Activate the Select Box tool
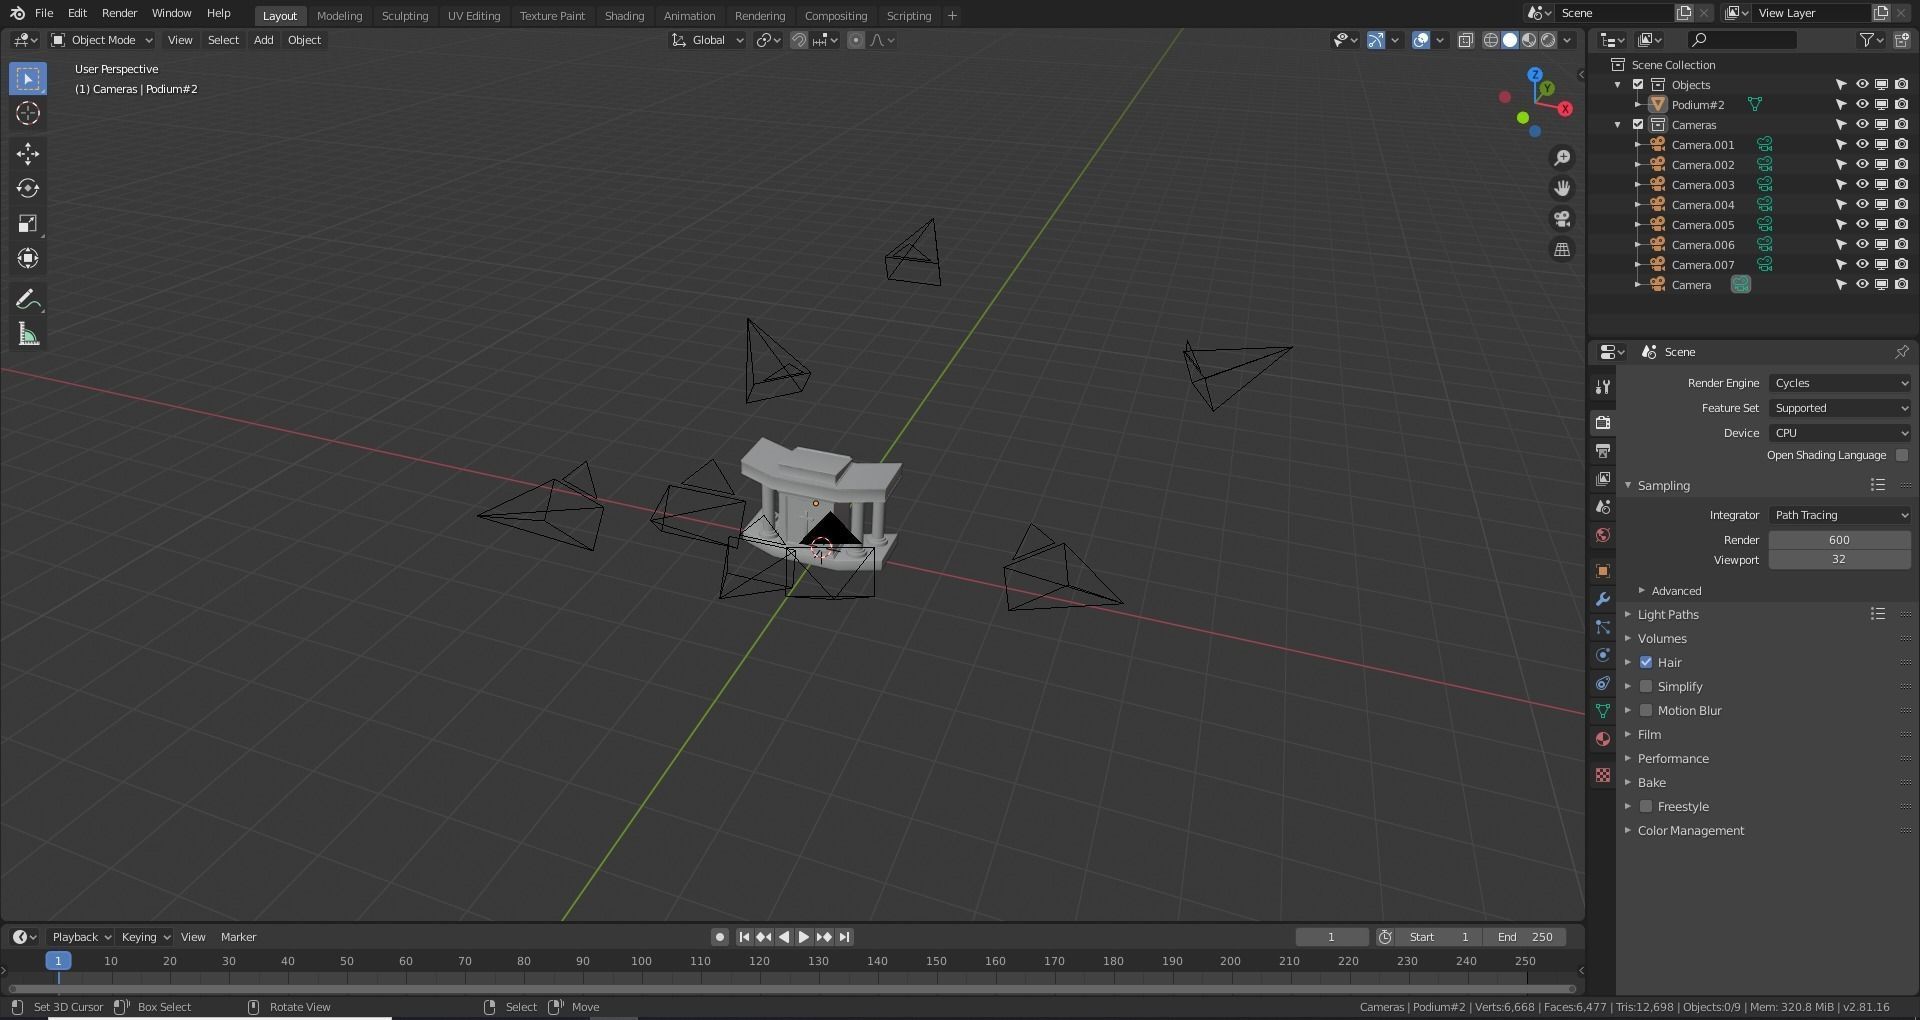This screenshot has height=1020, width=1920. tap(28, 78)
